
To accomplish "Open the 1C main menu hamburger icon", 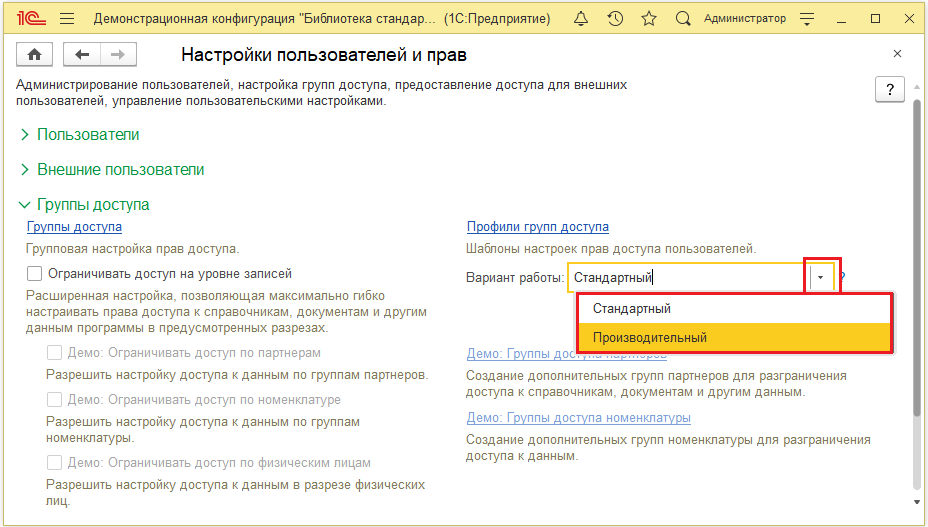I will click(x=67, y=19).
